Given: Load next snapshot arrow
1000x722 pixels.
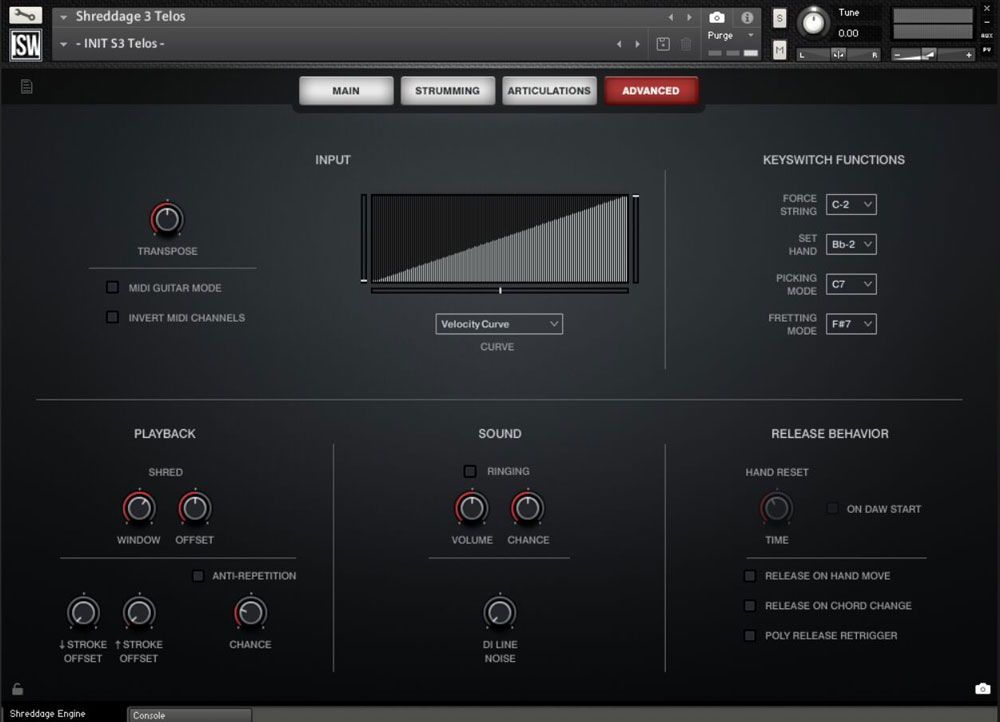Looking at the screenshot, I should click(x=637, y=44).
